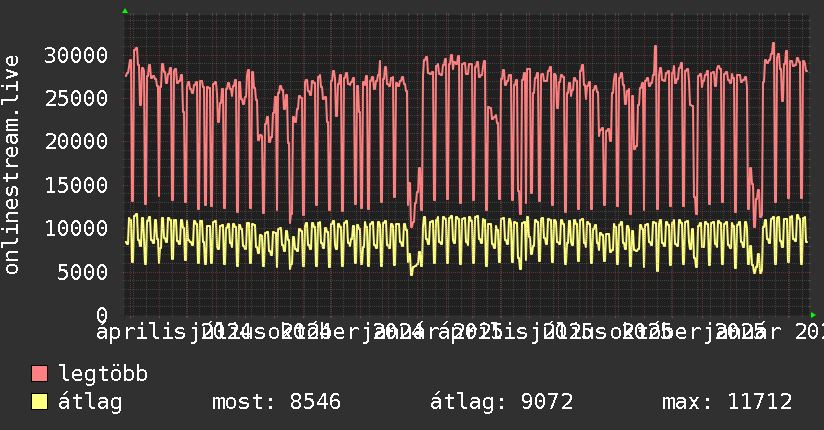Select the átlag label beside yellow swatch
Screen dimensions: 824x430
90,402
